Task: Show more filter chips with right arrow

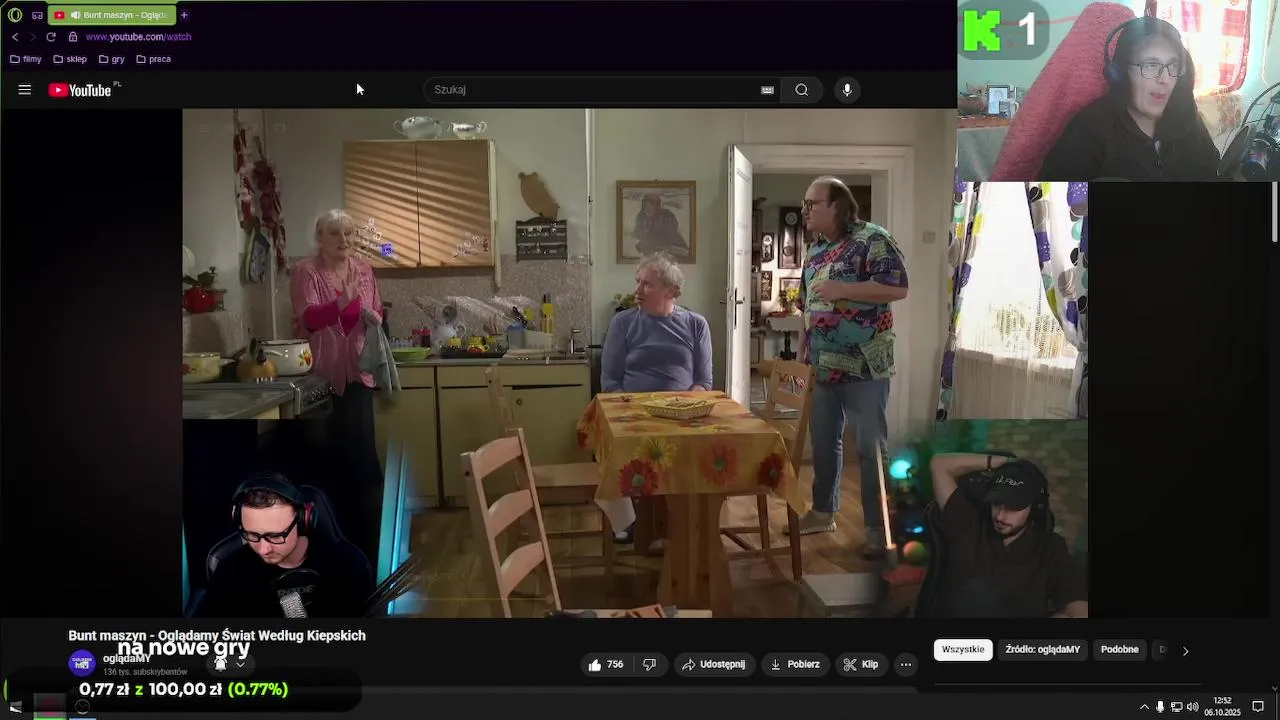Action: tap(1186, 651)
